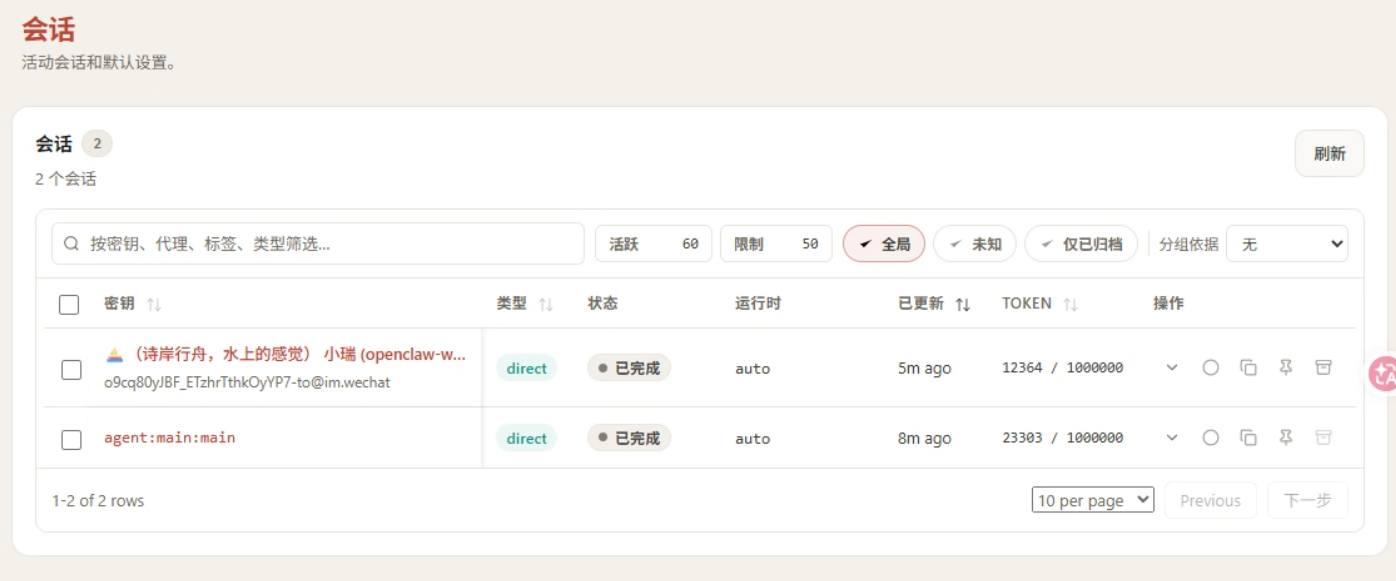1396x581 pixels.
Task: Click the 8m ago updated time
Action: [x=924, y=438]
